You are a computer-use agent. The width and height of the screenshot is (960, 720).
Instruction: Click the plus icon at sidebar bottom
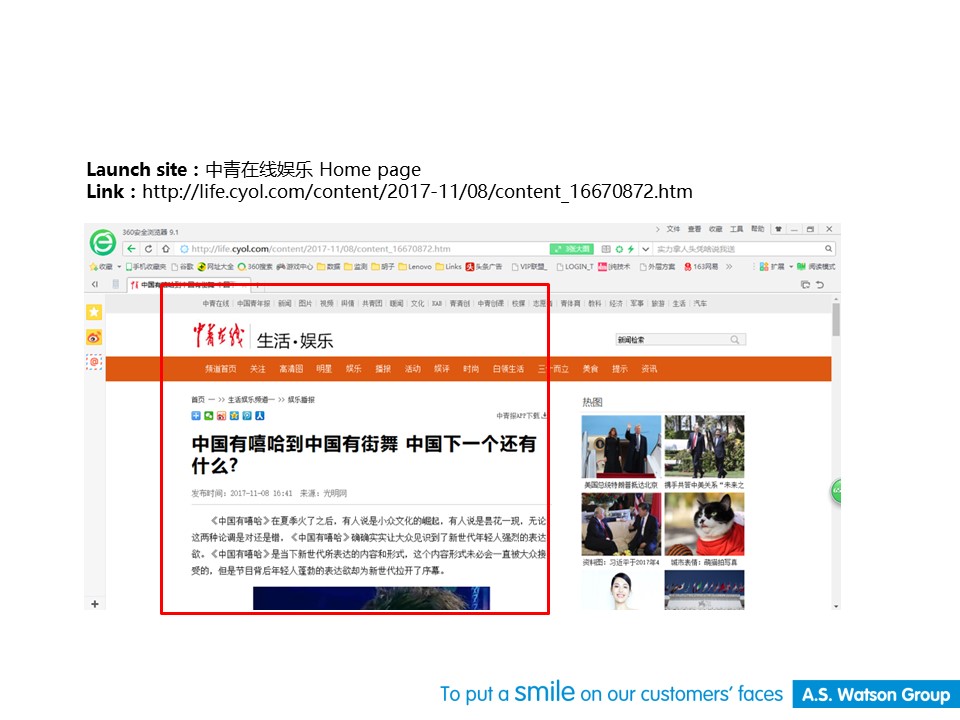coord(95,604)
